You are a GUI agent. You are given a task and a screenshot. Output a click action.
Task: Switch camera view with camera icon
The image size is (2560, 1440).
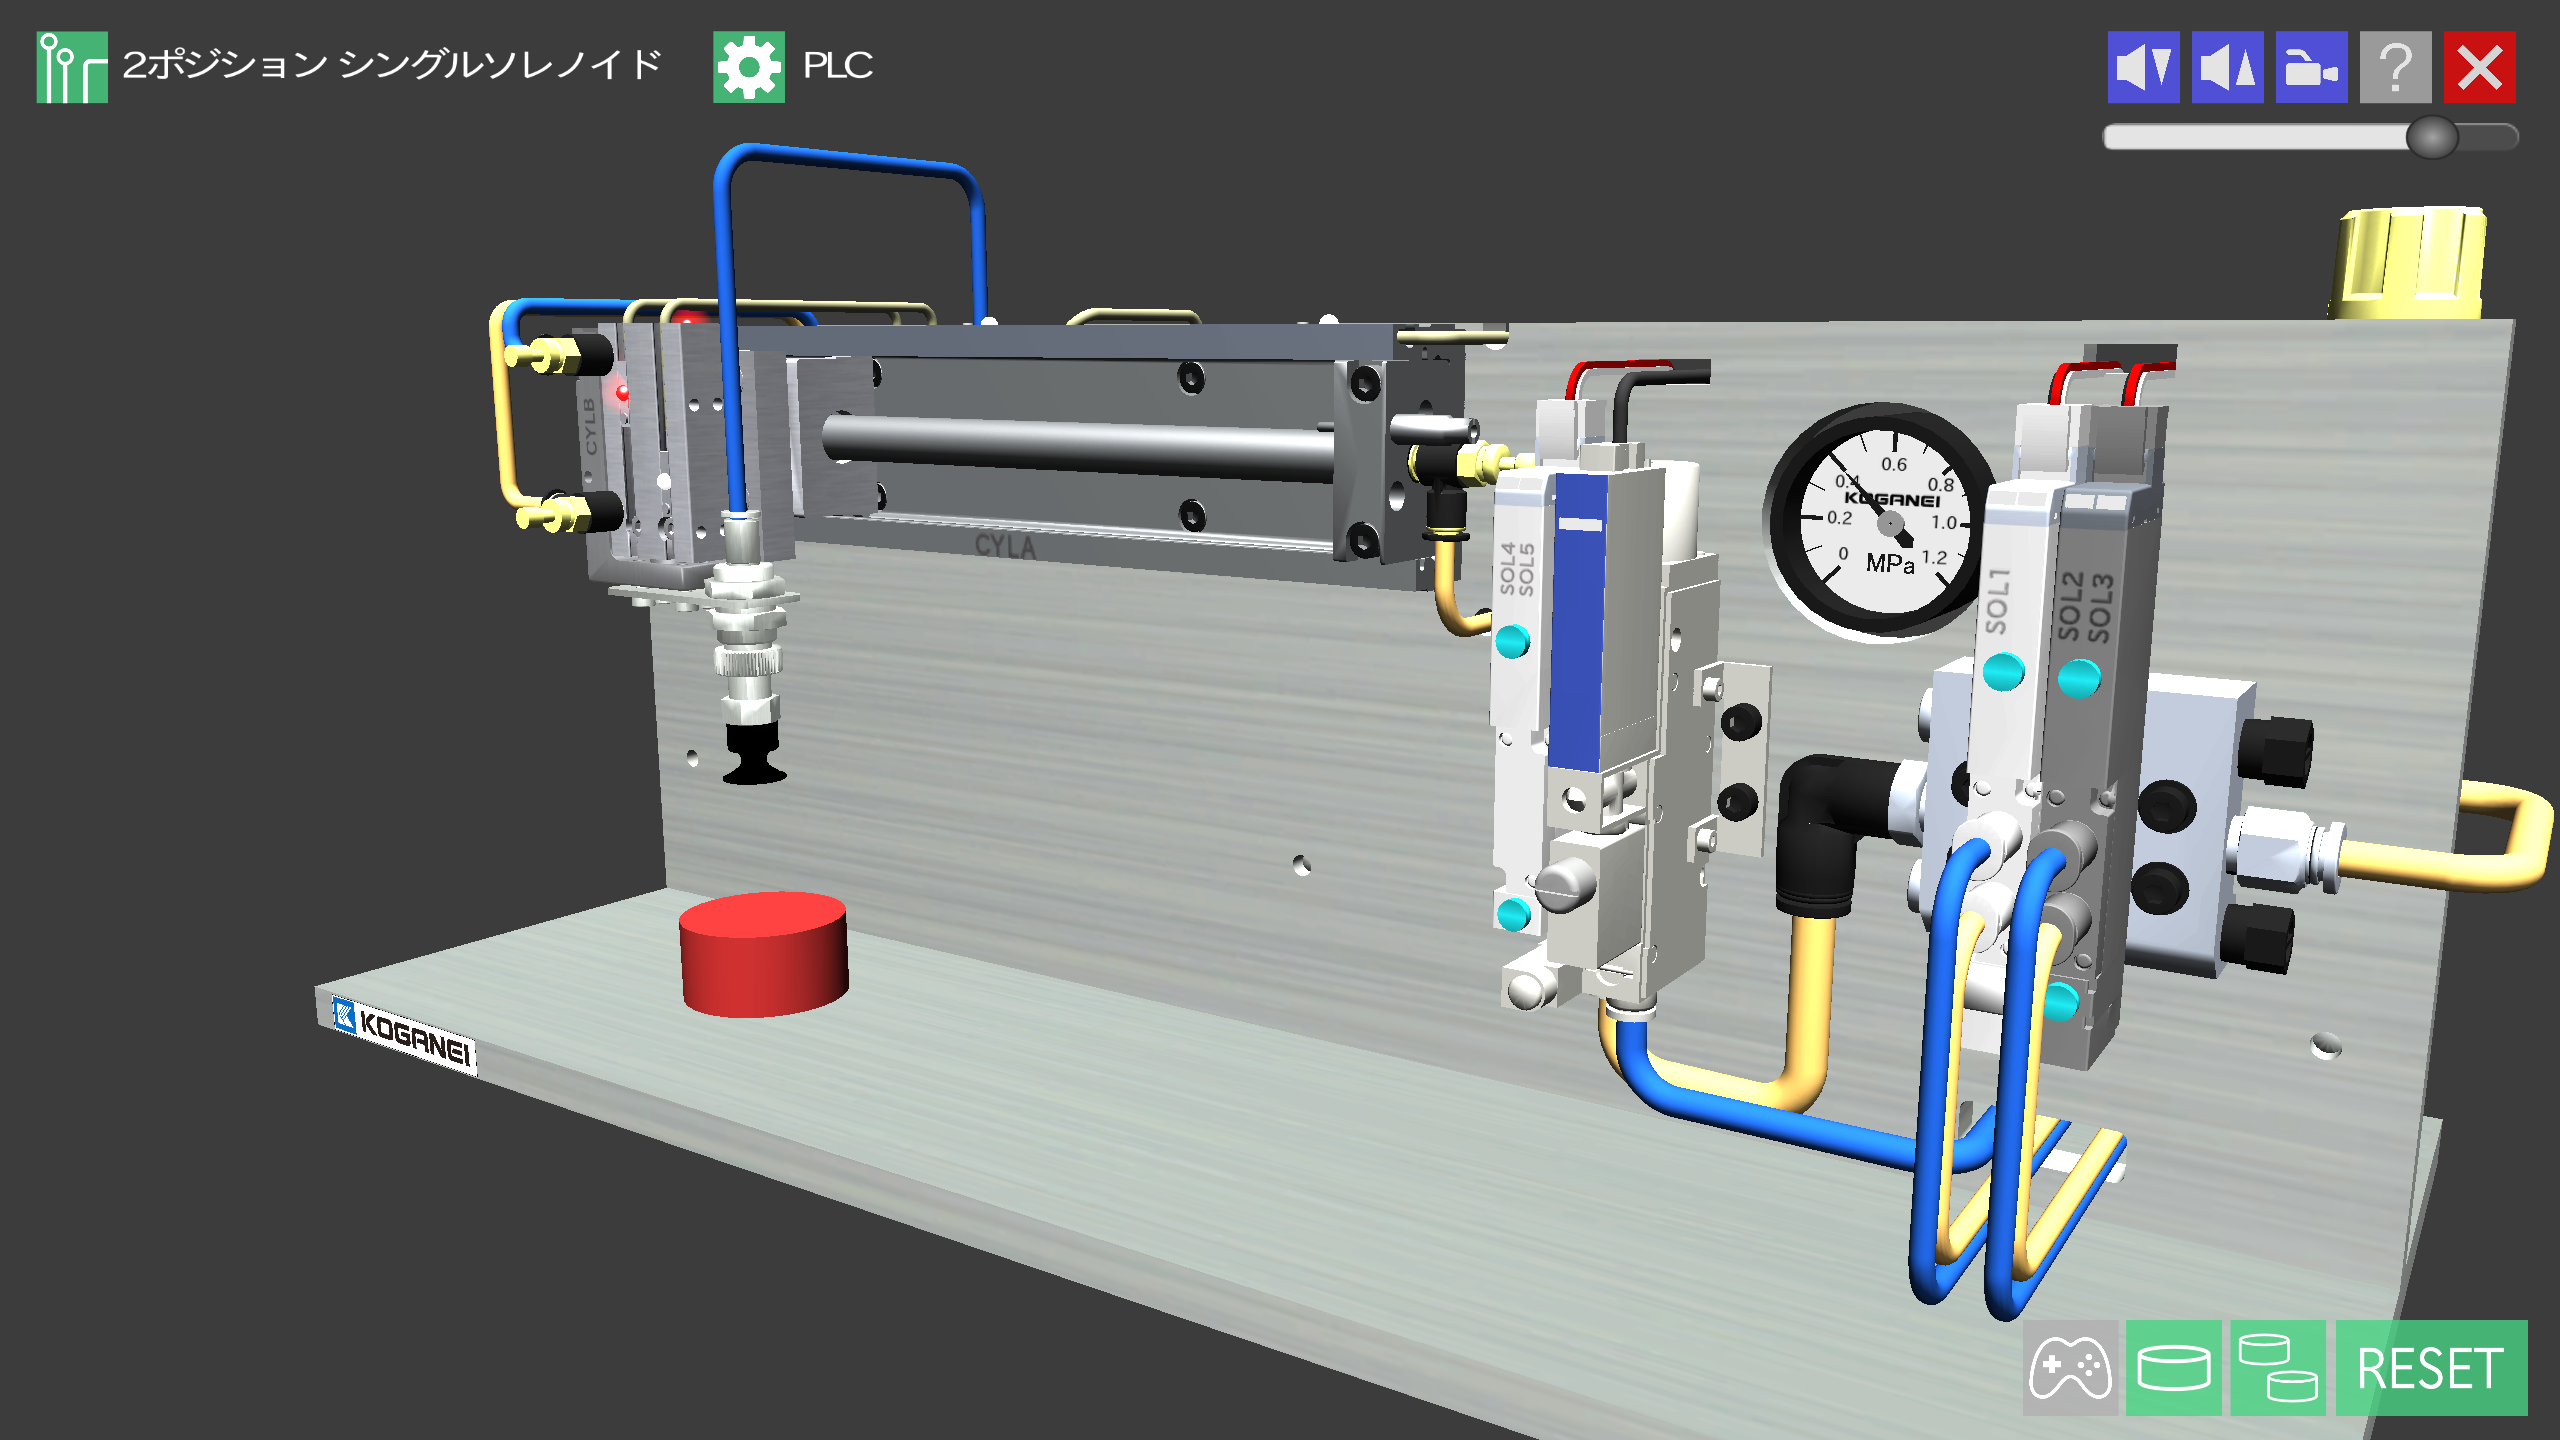(x=2311, y=67)
